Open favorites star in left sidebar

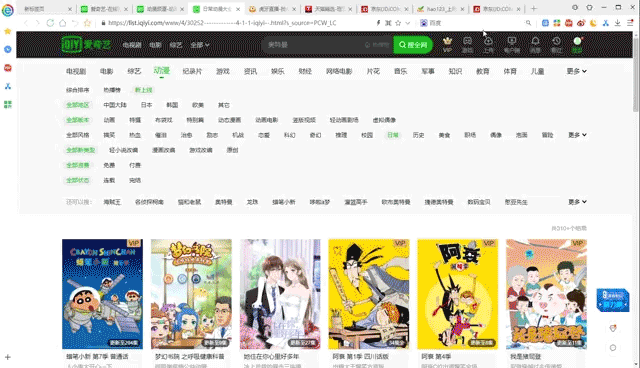pos(7,31)
